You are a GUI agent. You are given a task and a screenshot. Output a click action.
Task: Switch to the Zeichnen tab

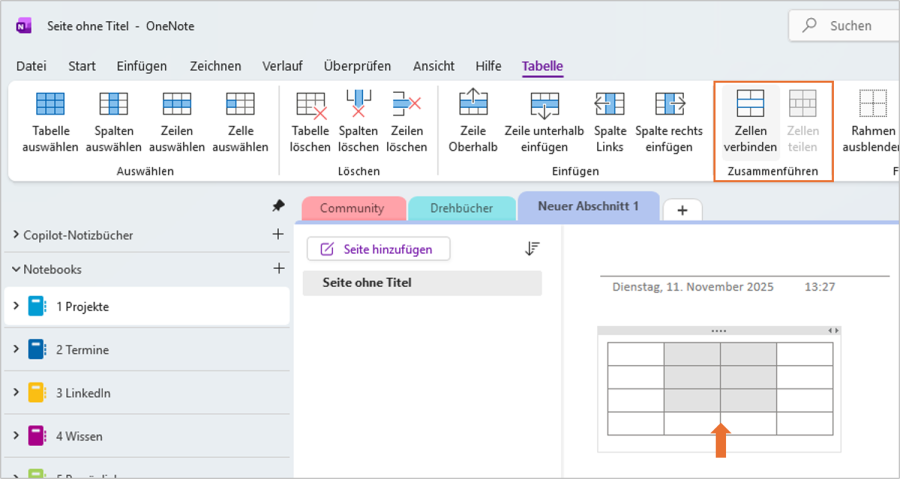[215, 66]
